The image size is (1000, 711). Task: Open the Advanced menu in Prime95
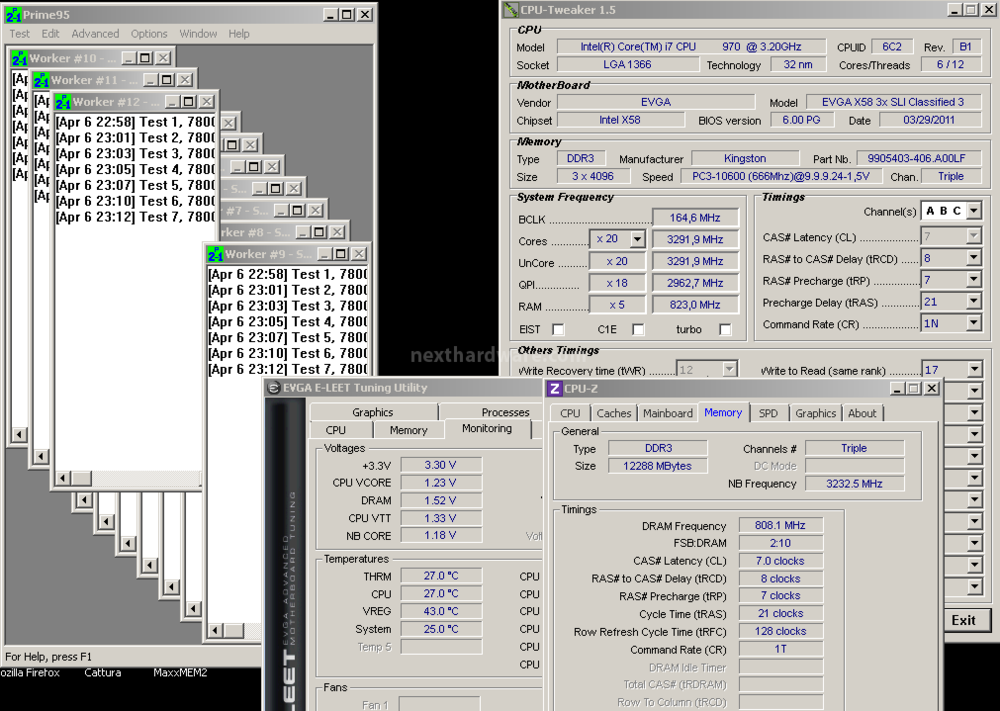tap(95, 34)
